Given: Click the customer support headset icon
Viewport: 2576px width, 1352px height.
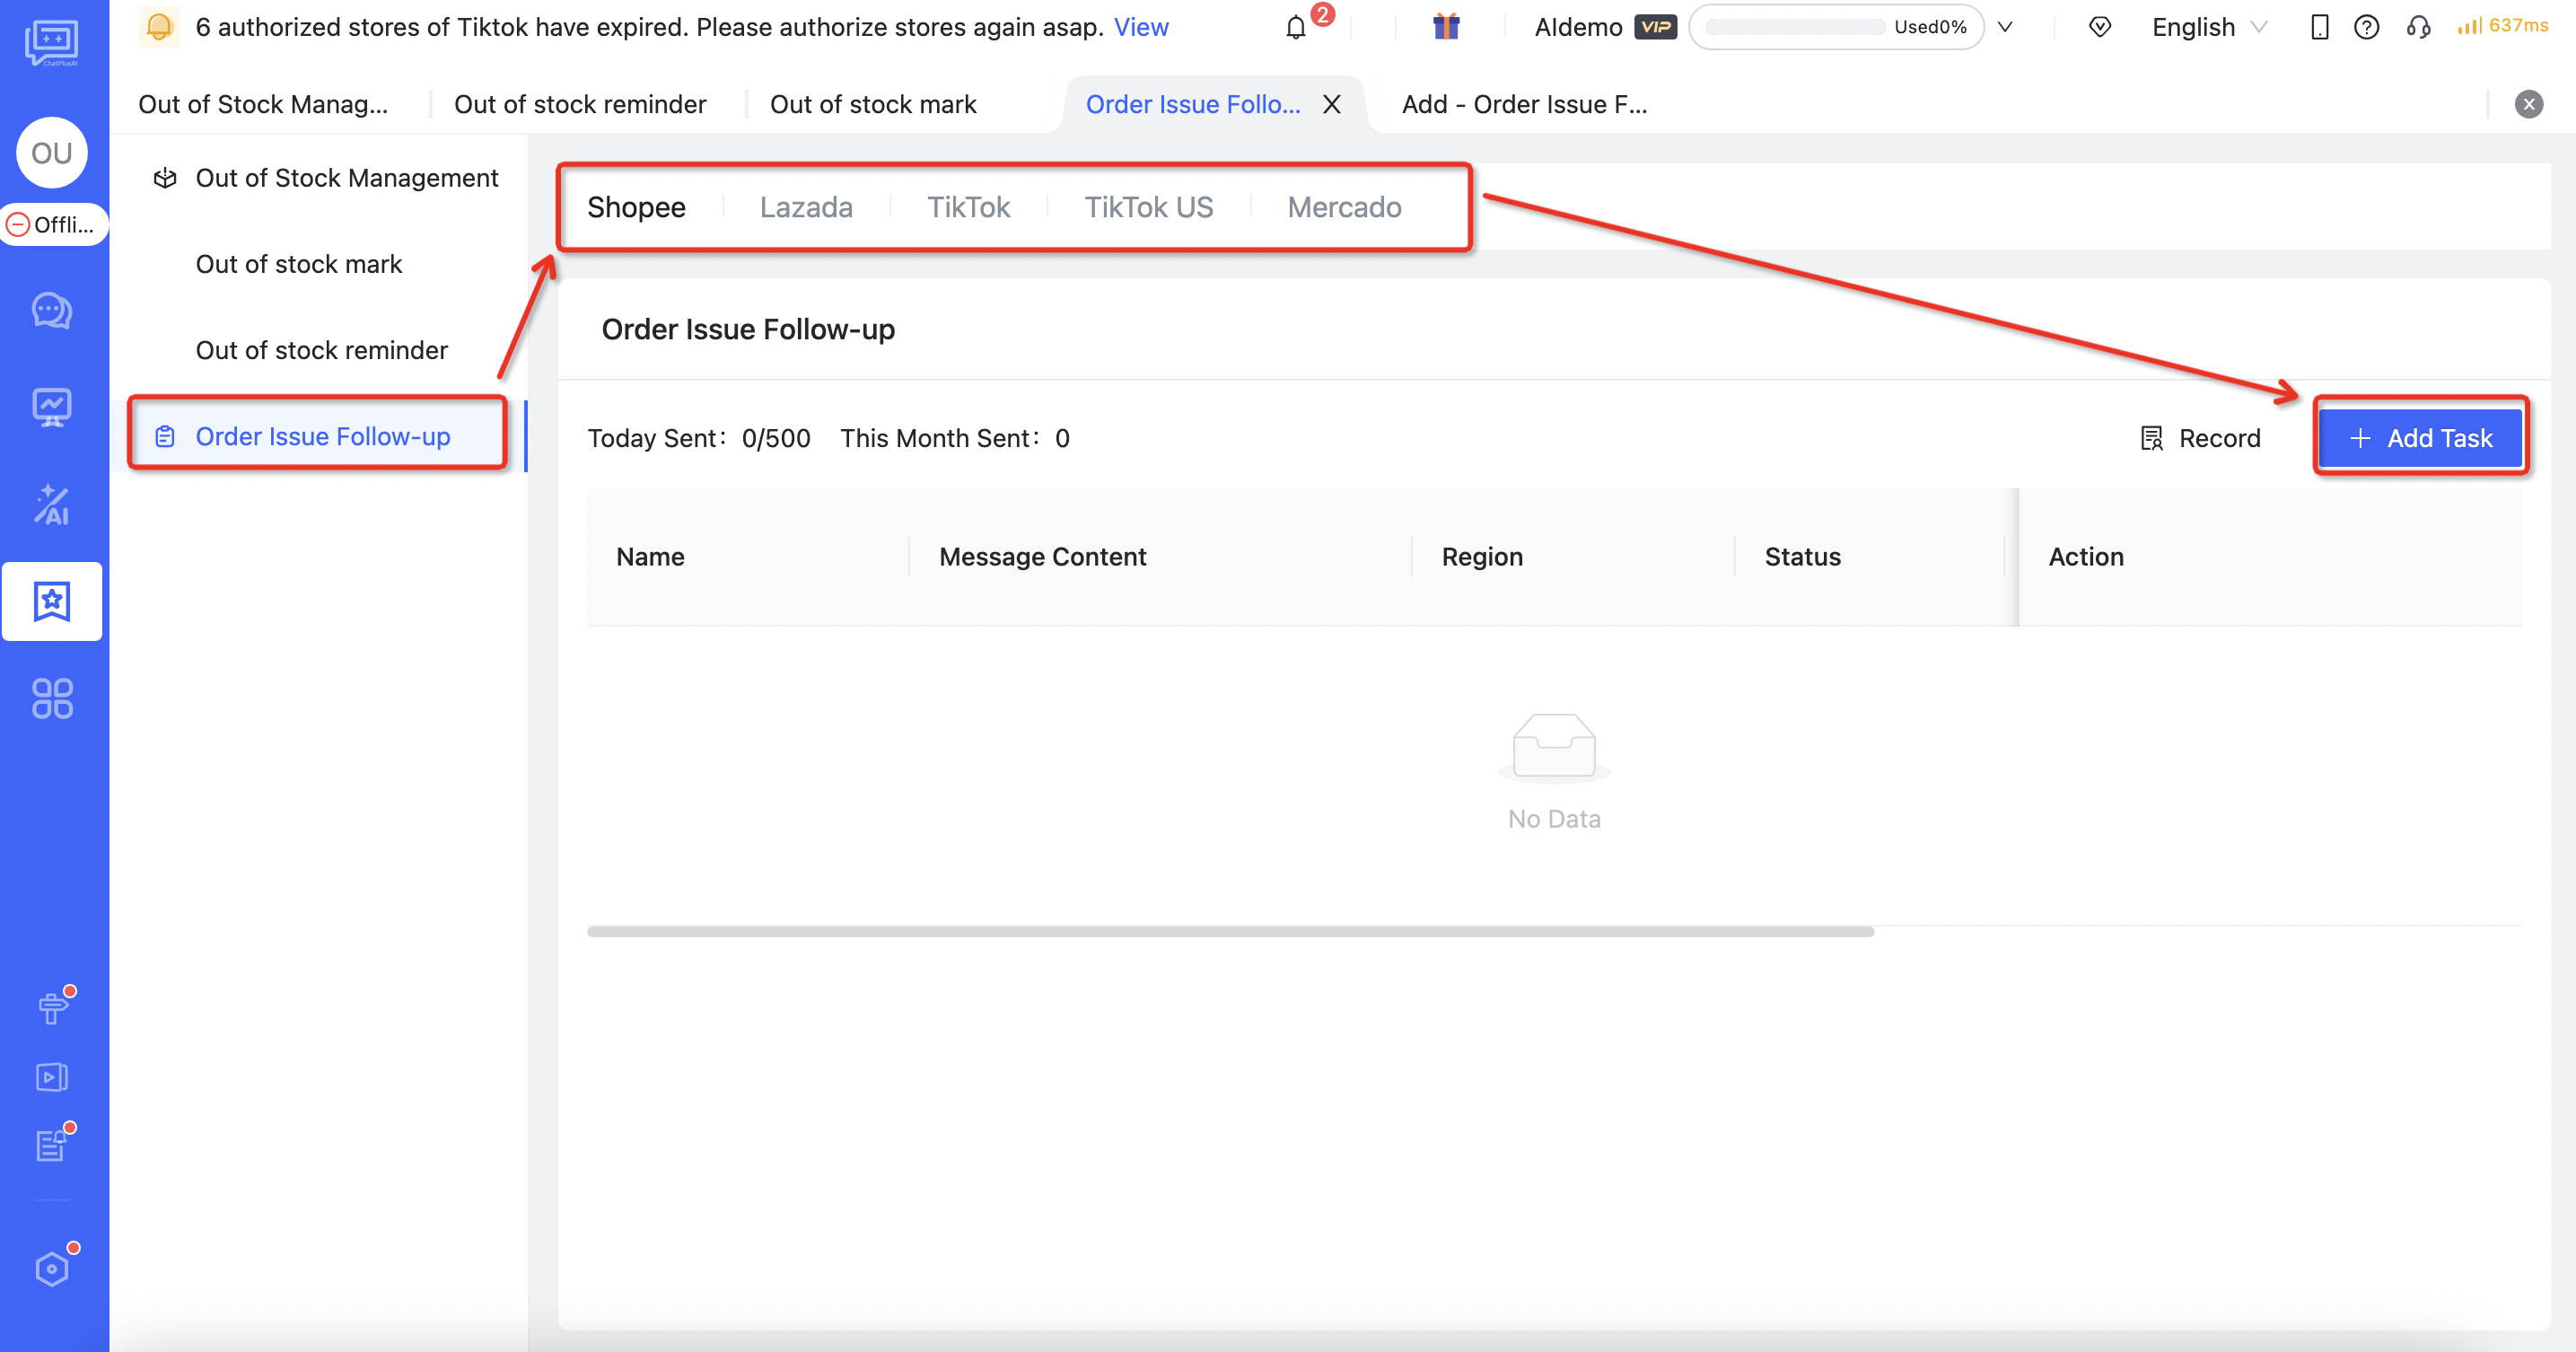Looking at the screenshot, I should coord(2418,27).
